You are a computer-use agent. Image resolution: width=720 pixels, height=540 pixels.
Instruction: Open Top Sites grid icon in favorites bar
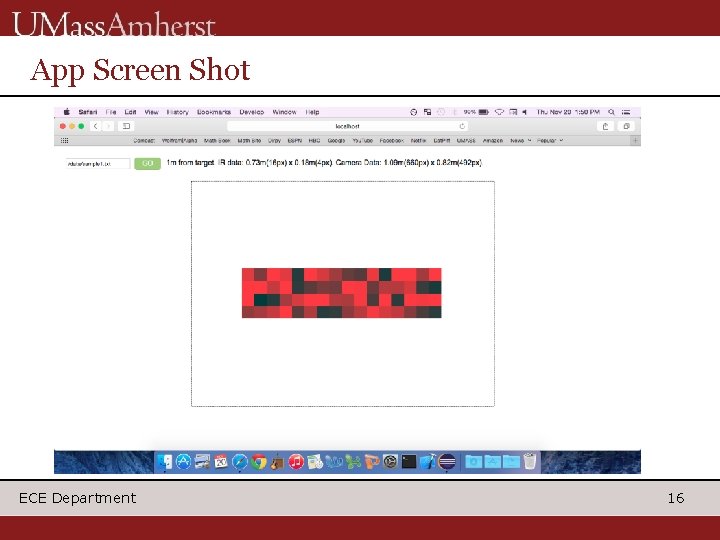(x=65, y=141)
